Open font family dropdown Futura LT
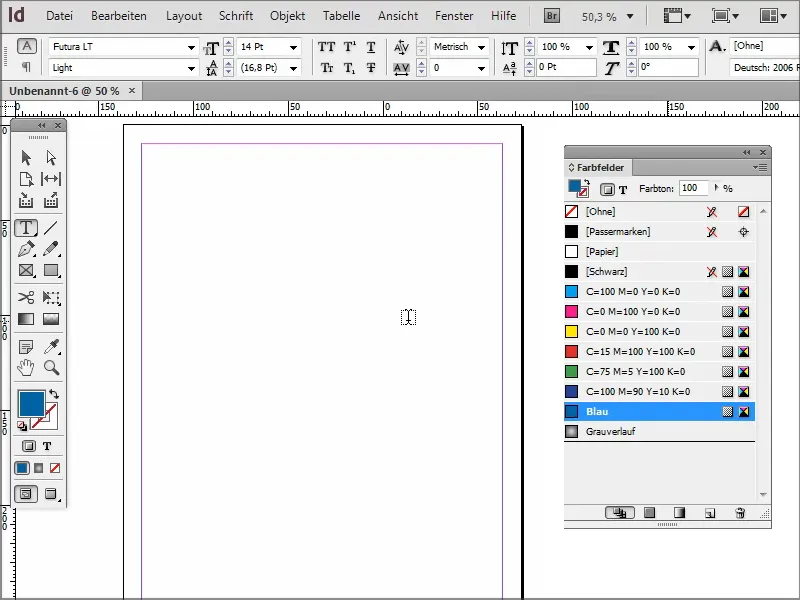Screen dimensions: 800x600 tap(191, 47)
